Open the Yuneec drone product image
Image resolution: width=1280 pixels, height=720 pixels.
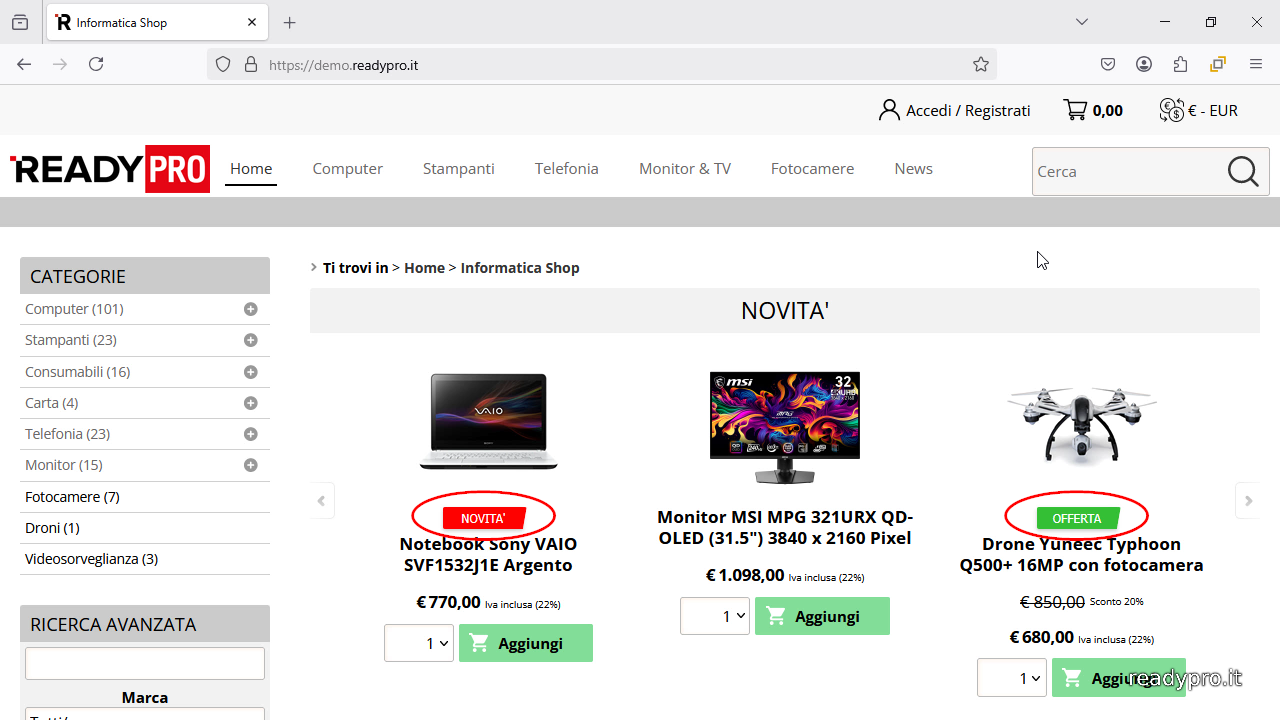click(x=1081, y=422)
